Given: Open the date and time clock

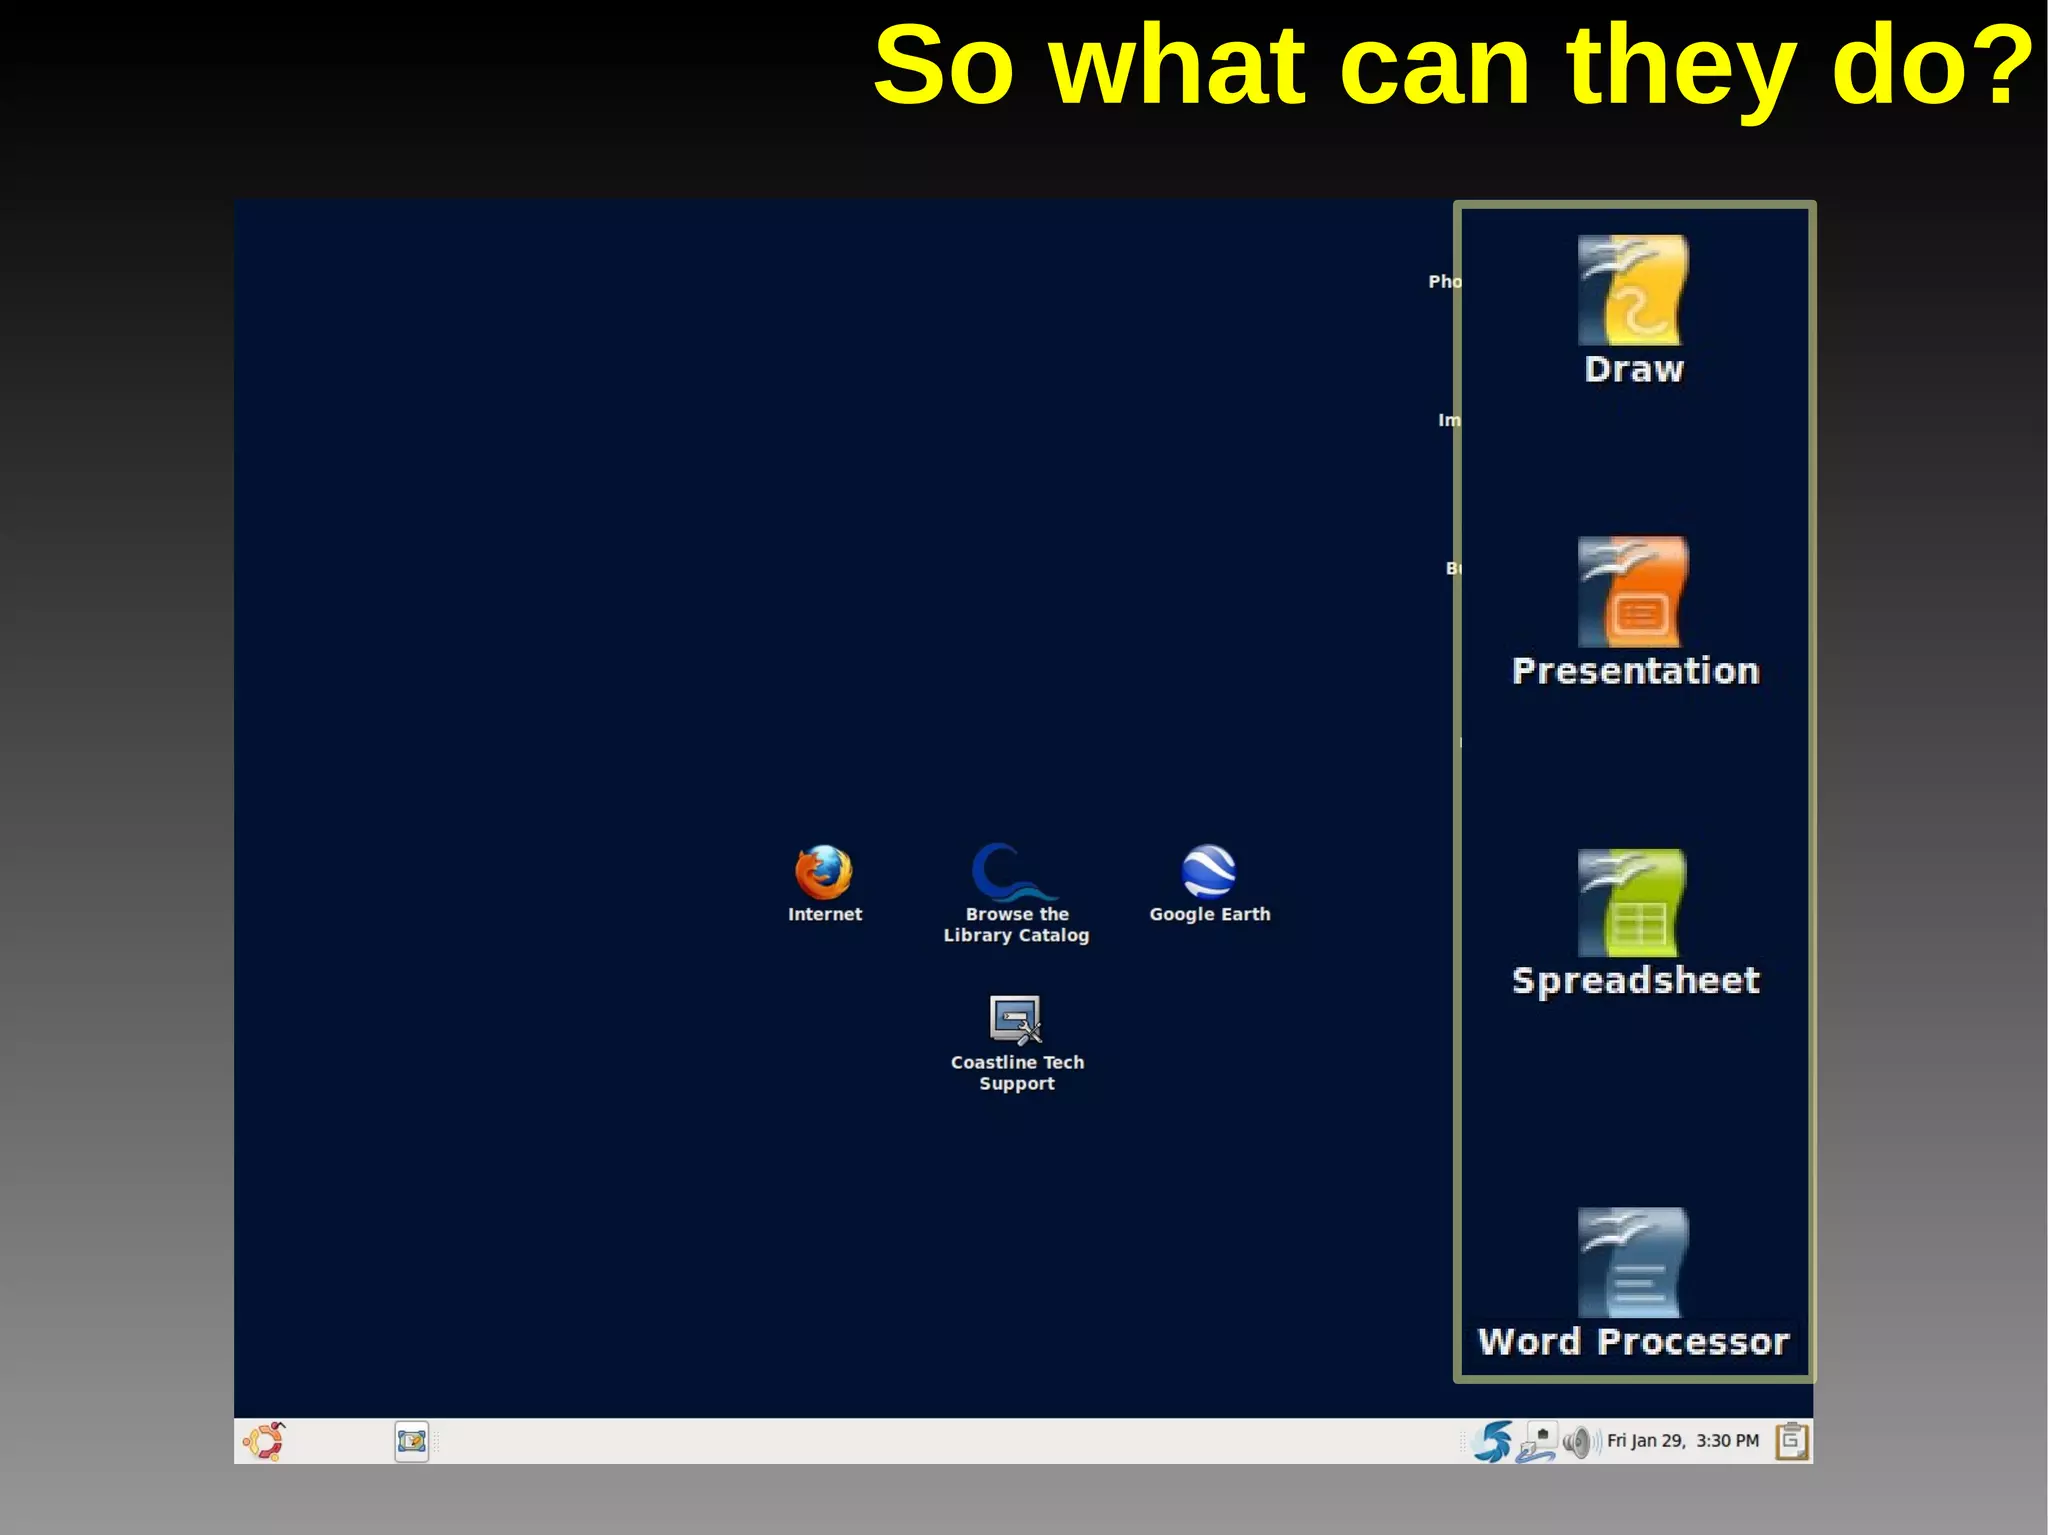Looking at the screenshot, I should pos(1682,1441).
